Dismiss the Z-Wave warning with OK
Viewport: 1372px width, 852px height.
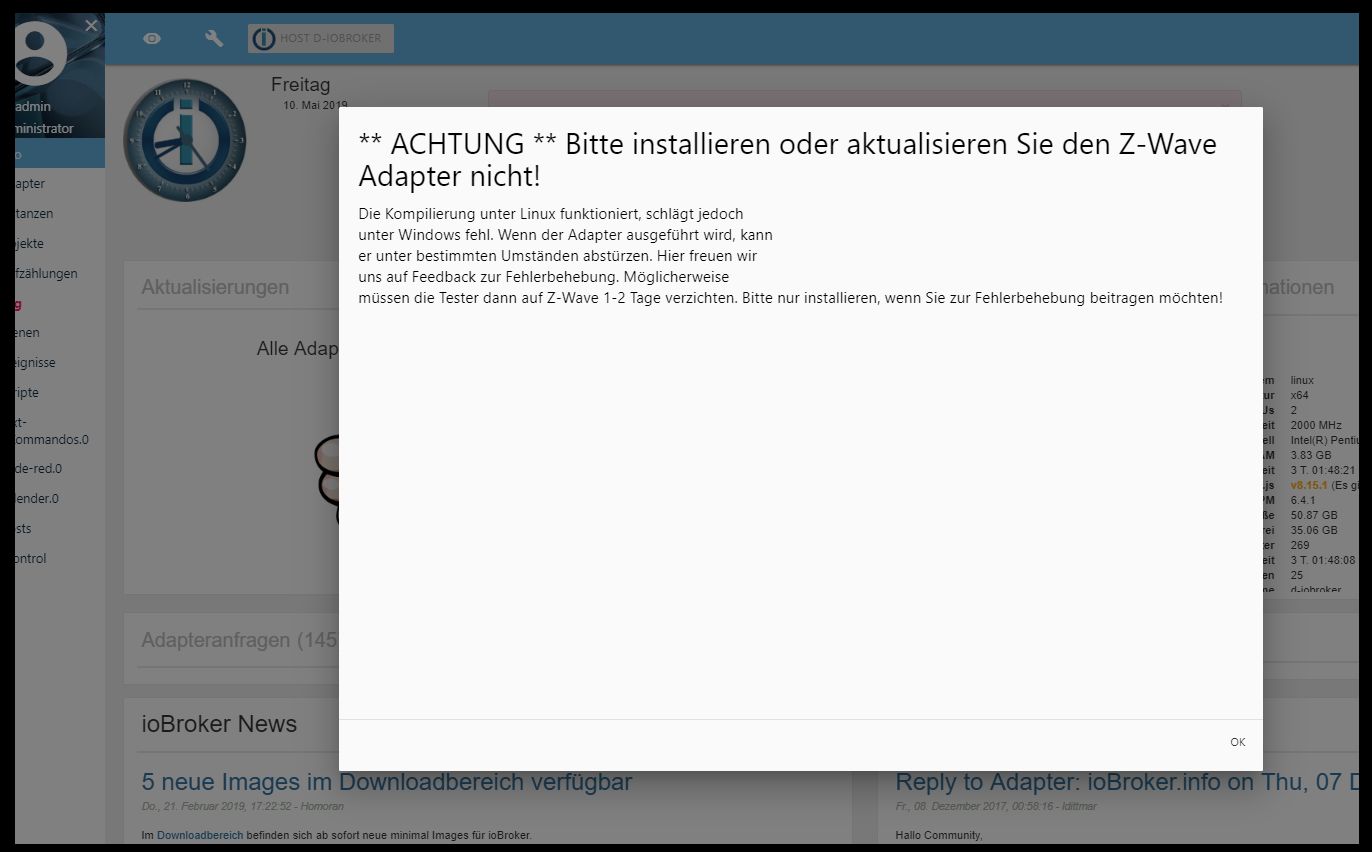click(1237, 742)
